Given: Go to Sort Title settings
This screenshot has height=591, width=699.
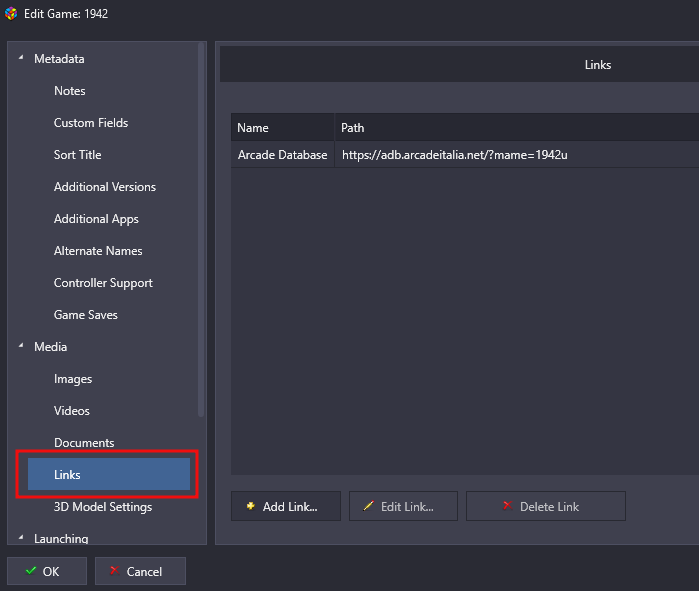Looking at the screenshot, I should (78, 155).
